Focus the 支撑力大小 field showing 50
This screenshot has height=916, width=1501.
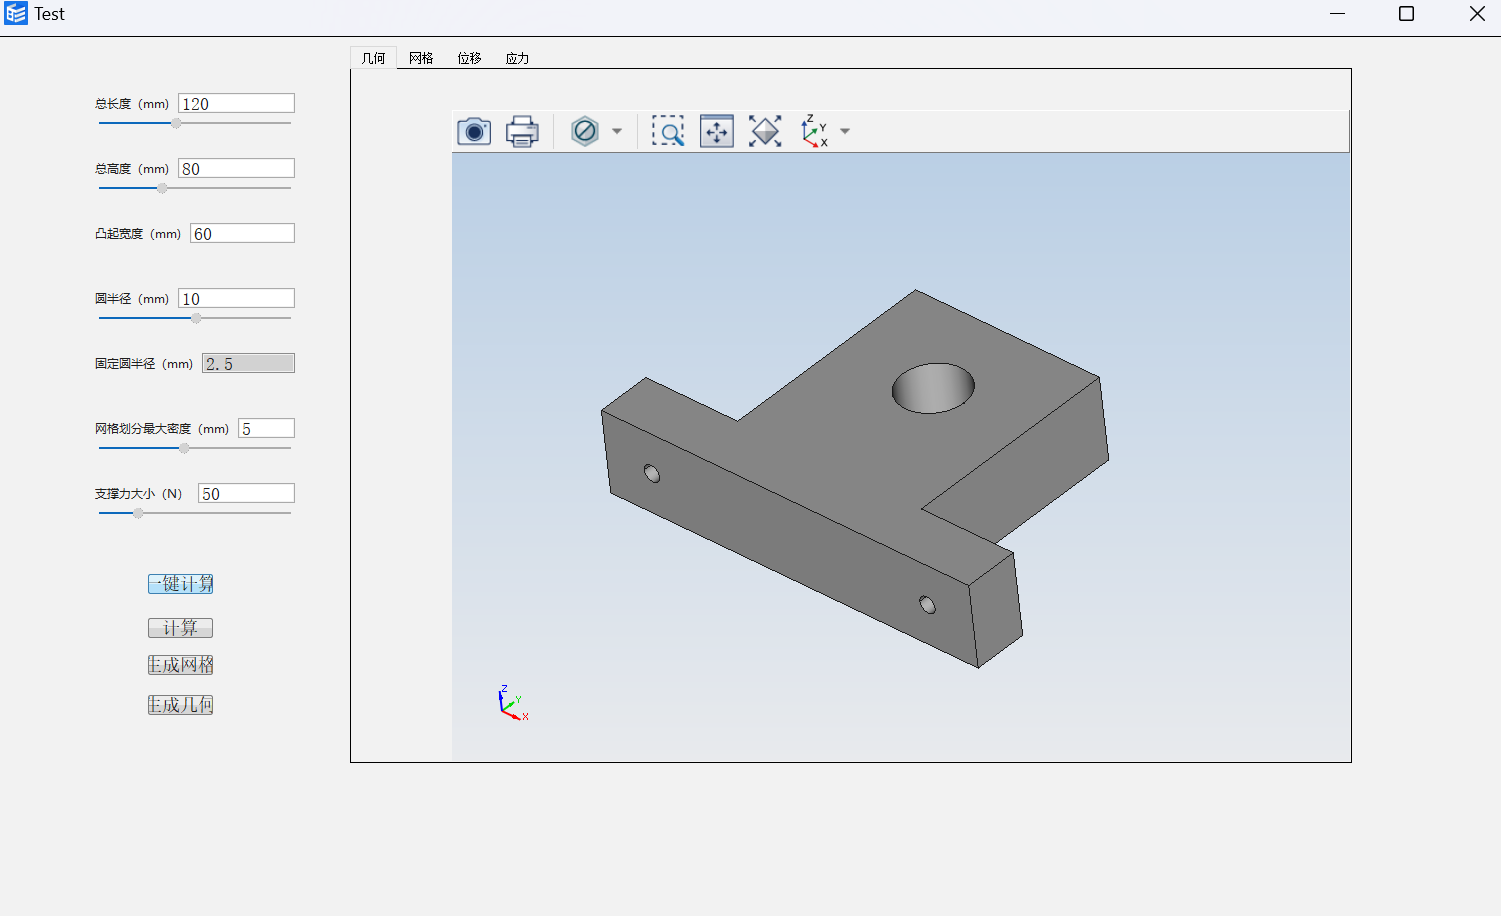(x=246, y=493)
